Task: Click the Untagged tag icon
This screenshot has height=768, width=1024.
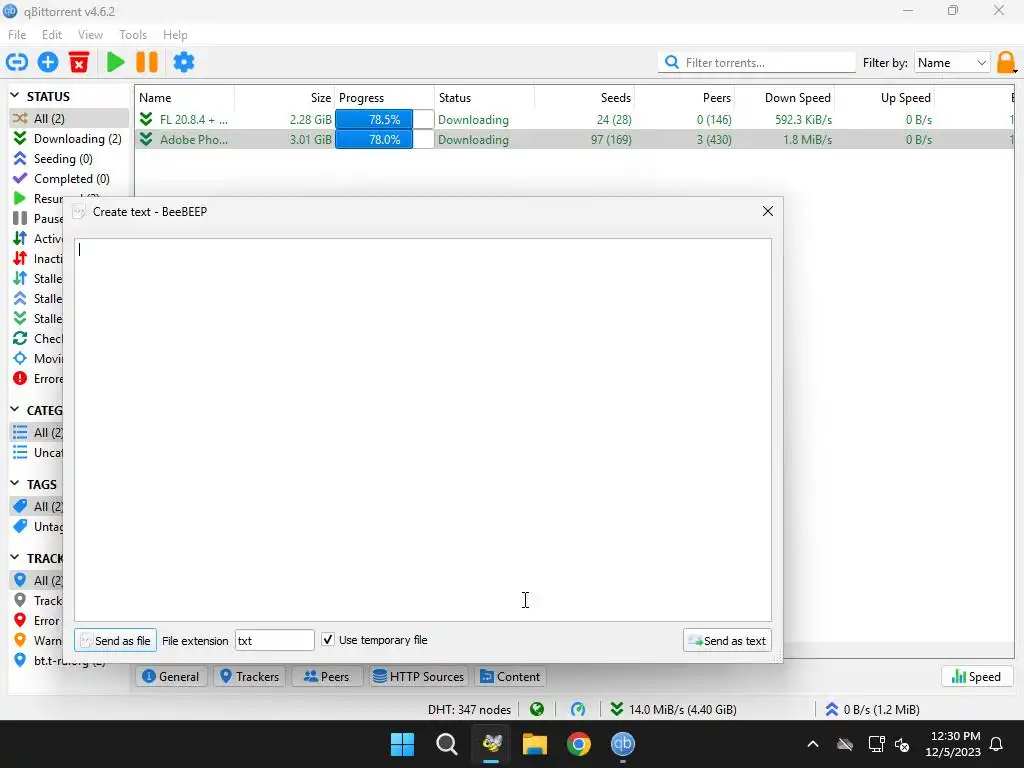Action: [20, 526]
